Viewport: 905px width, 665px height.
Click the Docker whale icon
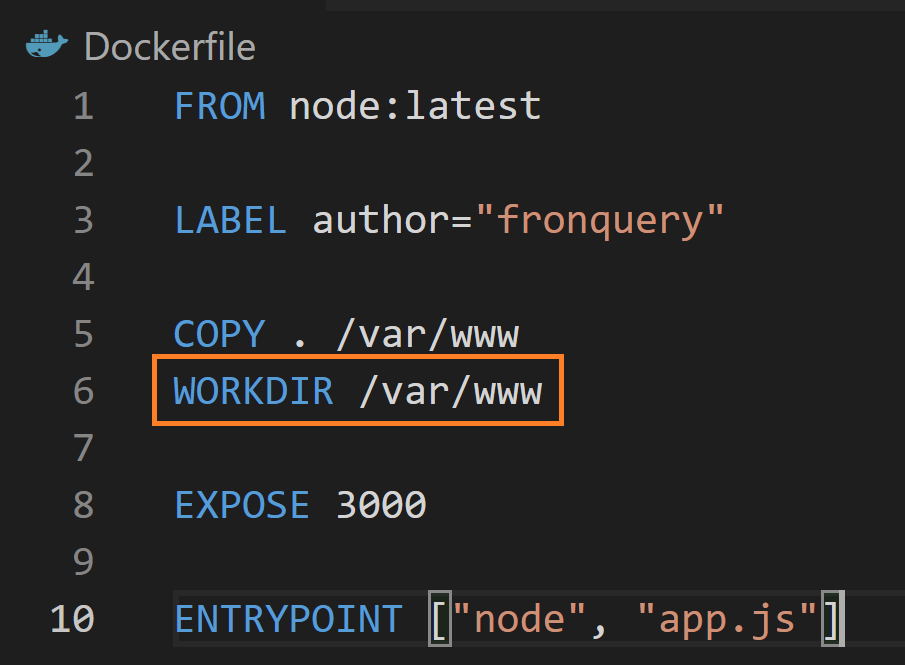click(47, 45)
